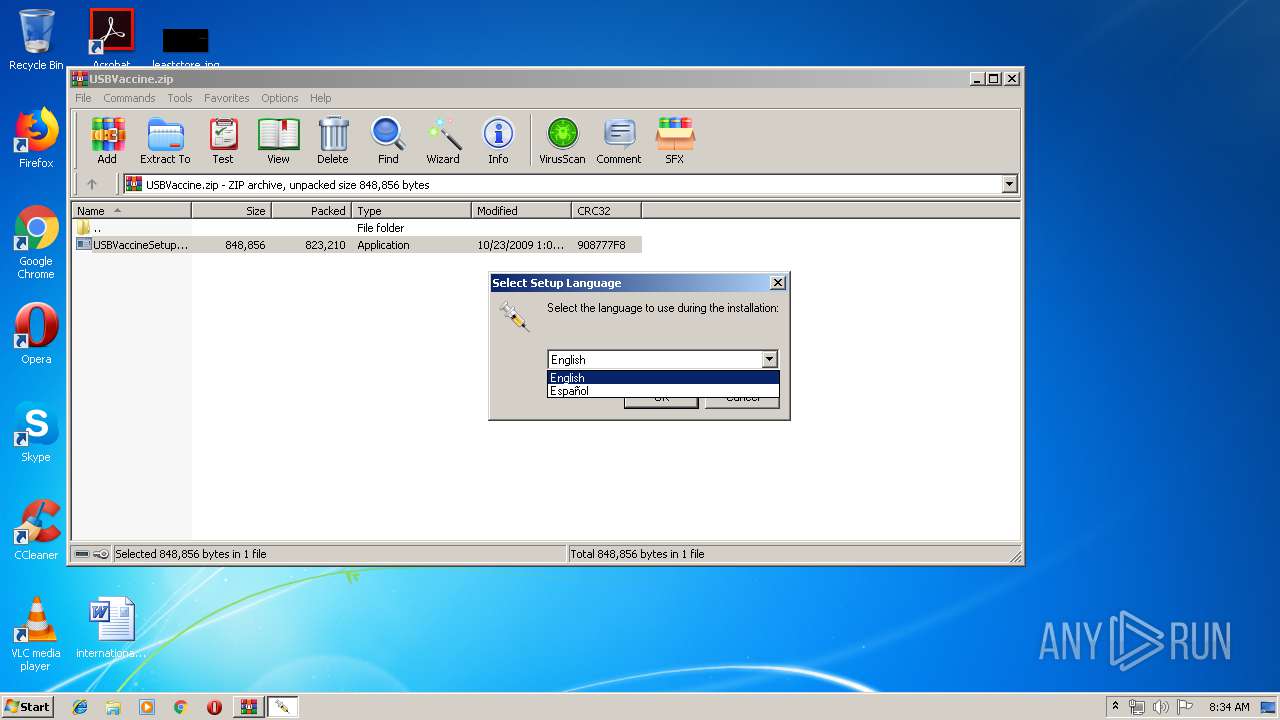This screenshot has width=1280, height=720.
Task: Open CCleaner desktop shortcut
Action: [x=36, y=530]
